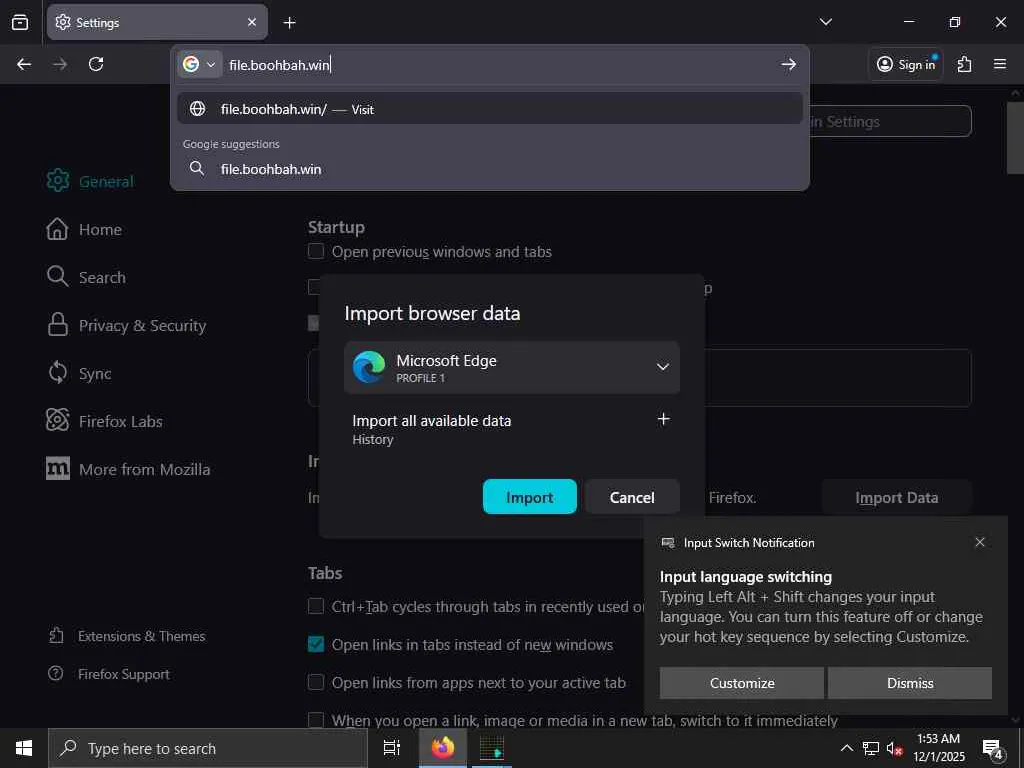This screenshot has height=768, width=1024.
Task: Click the Import Data button in settings
Action: coord(897,498)
